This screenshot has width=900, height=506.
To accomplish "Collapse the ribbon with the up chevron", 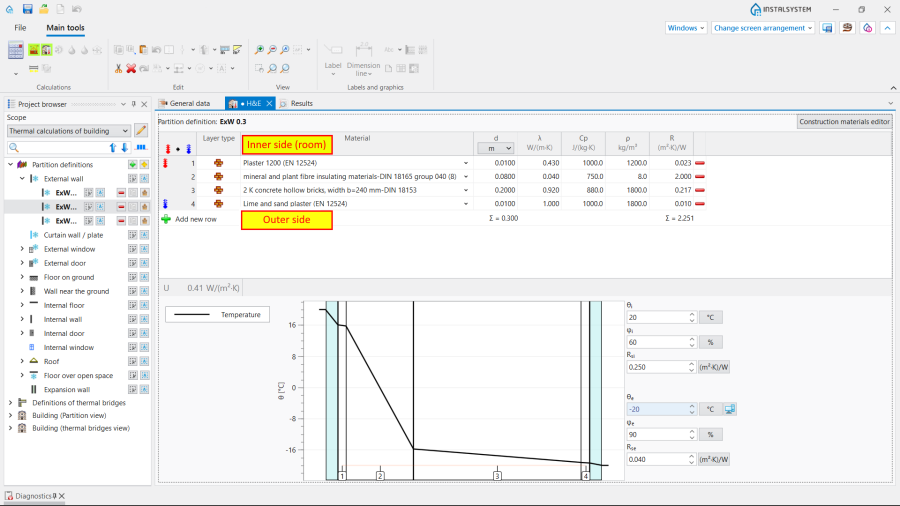I will 887,28.
